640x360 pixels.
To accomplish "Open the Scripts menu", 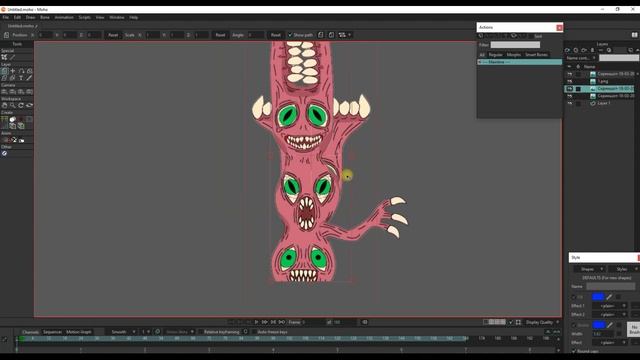I will coord(84,18).
